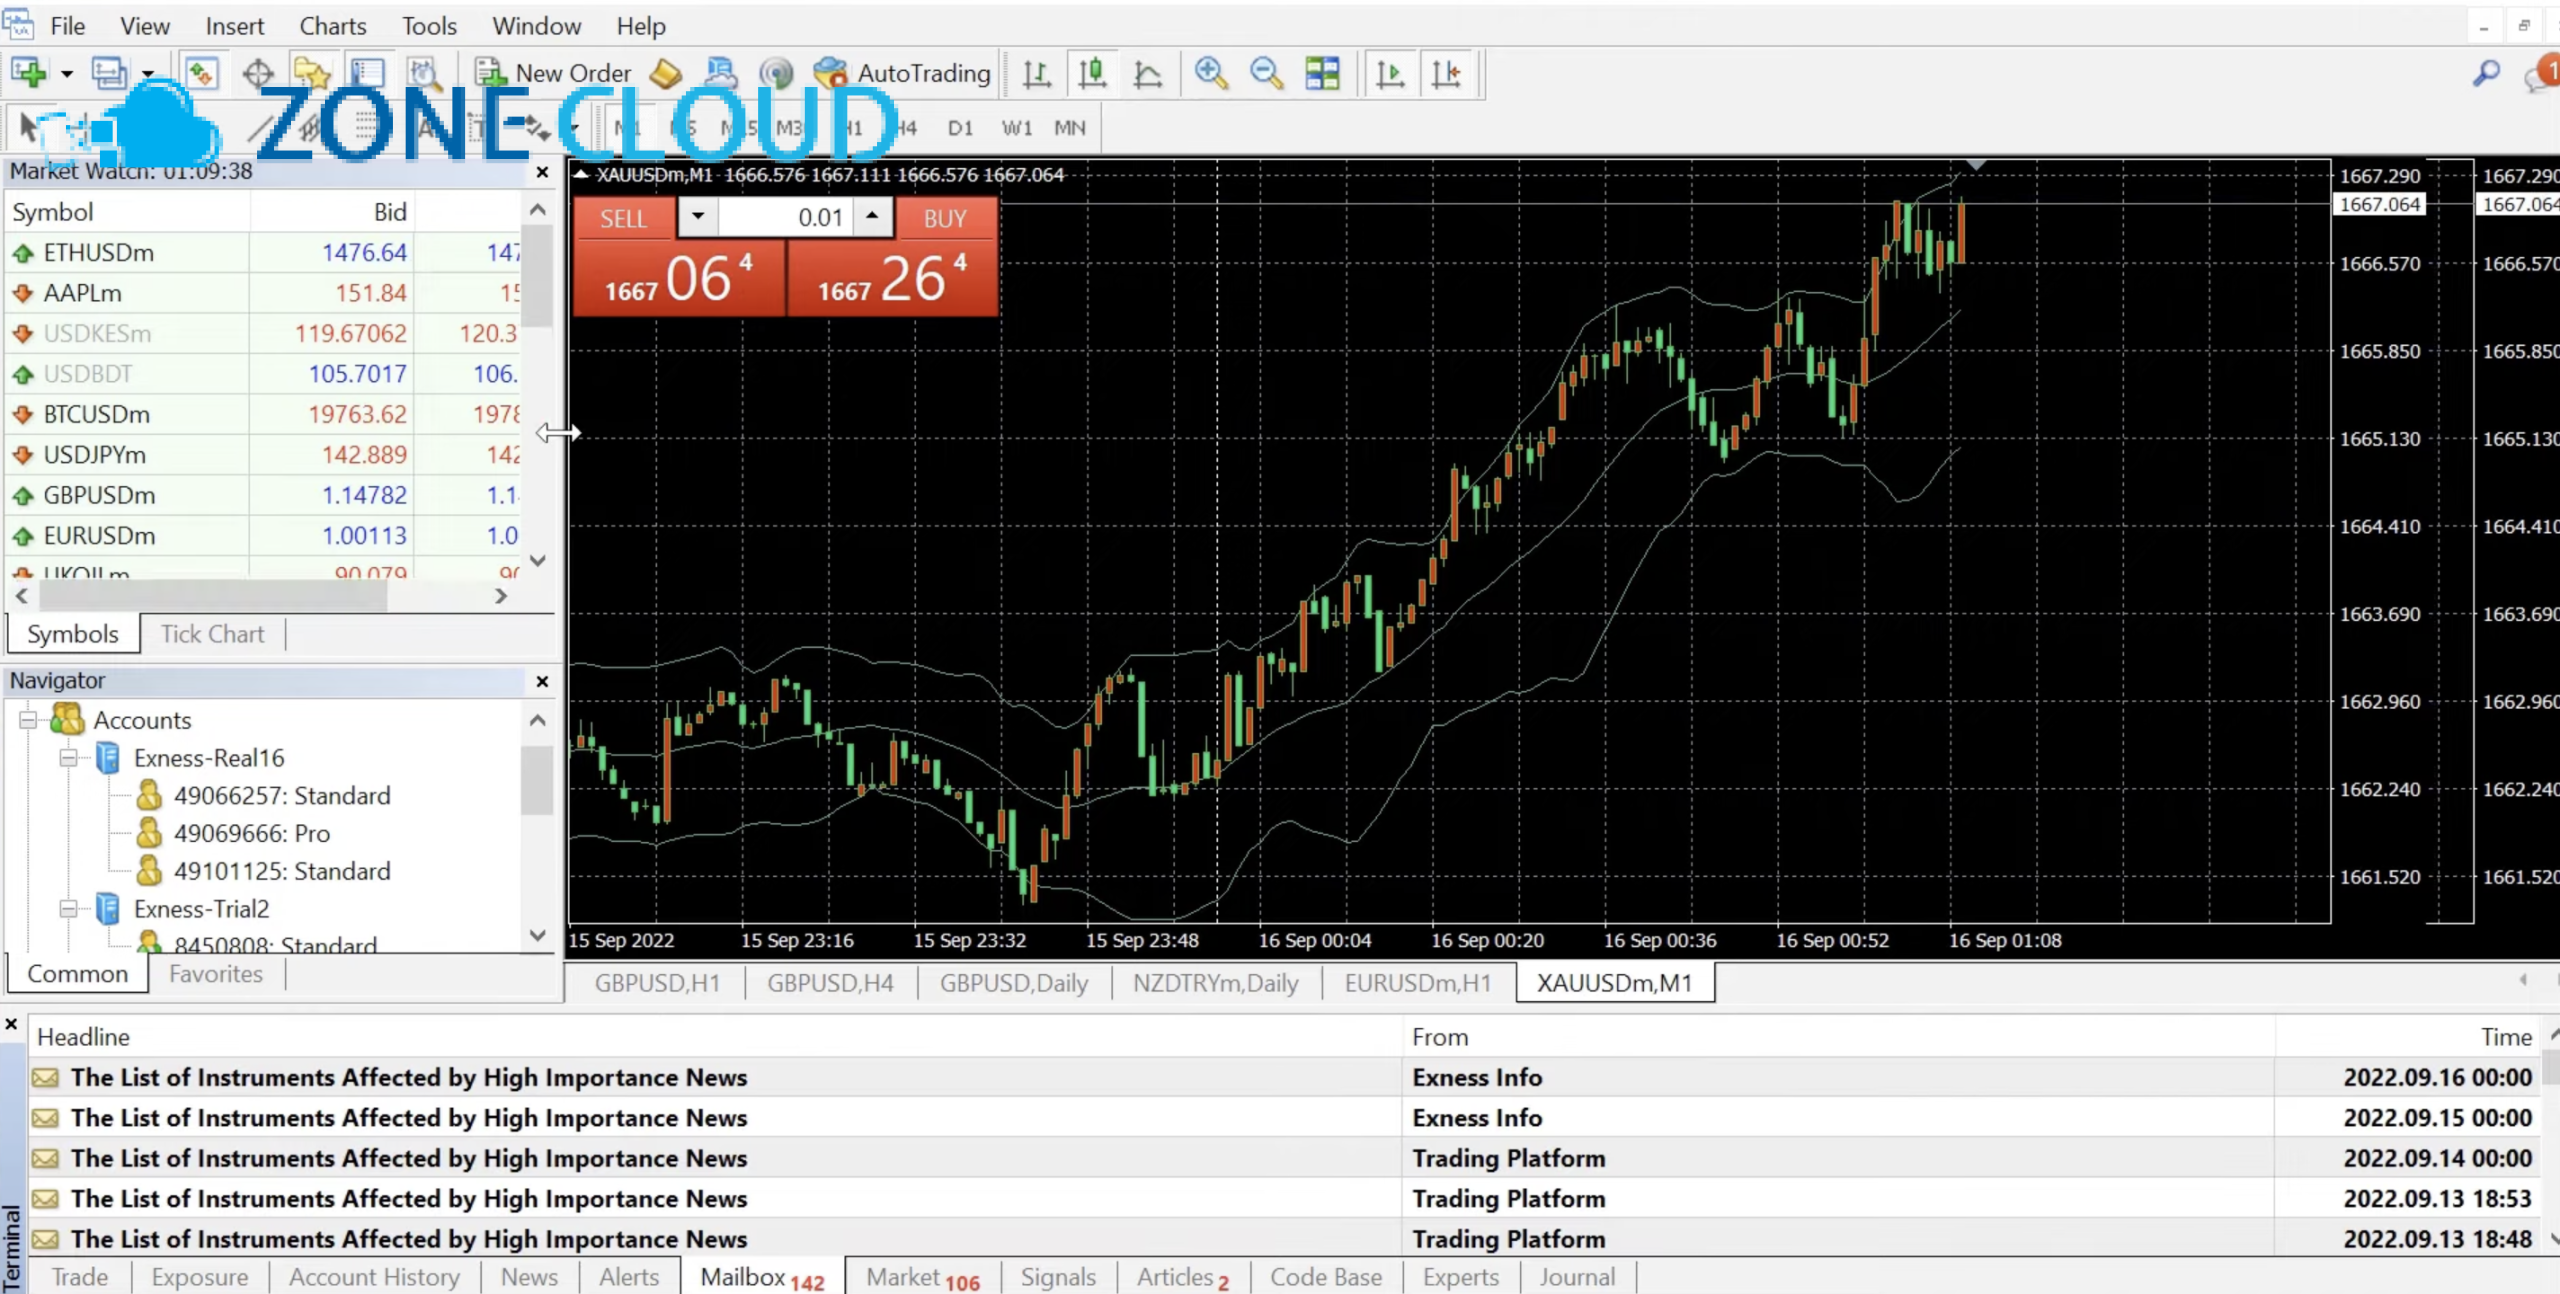Zoom in on the chart
Image resolution: width=2560 pixels, height=1294 pixels.
coord(1210,73)
